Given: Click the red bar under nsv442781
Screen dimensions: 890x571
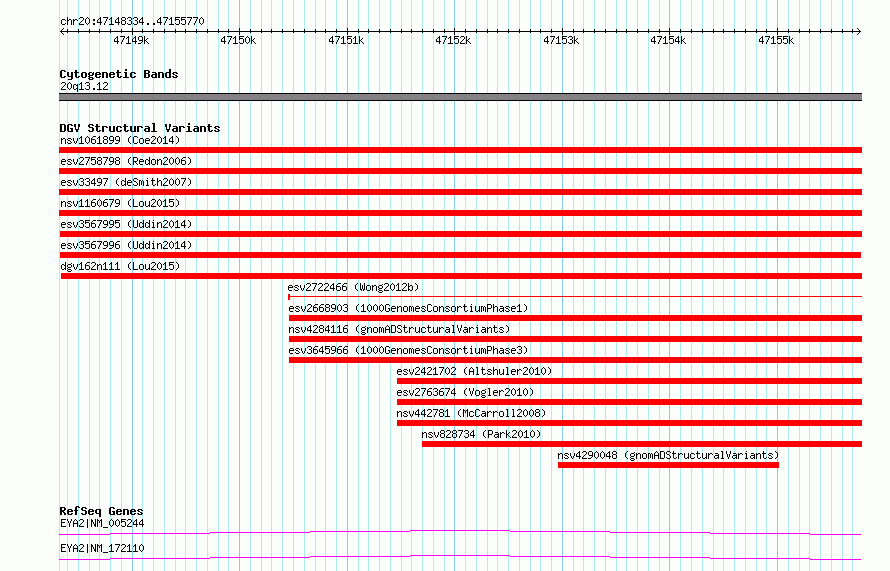Looking at the screenshot, I should [629, 423].
